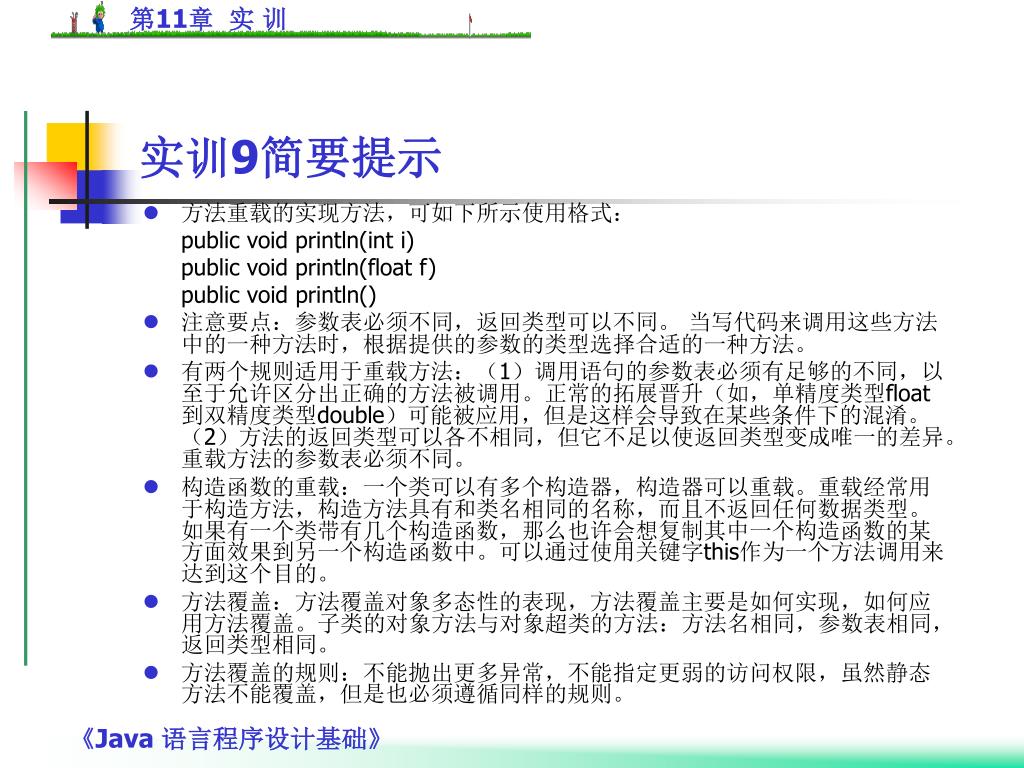Viewport: 1024px width, 768px height.
Task: Click the golfer cartoon icon in header
Action: (99, 18)
